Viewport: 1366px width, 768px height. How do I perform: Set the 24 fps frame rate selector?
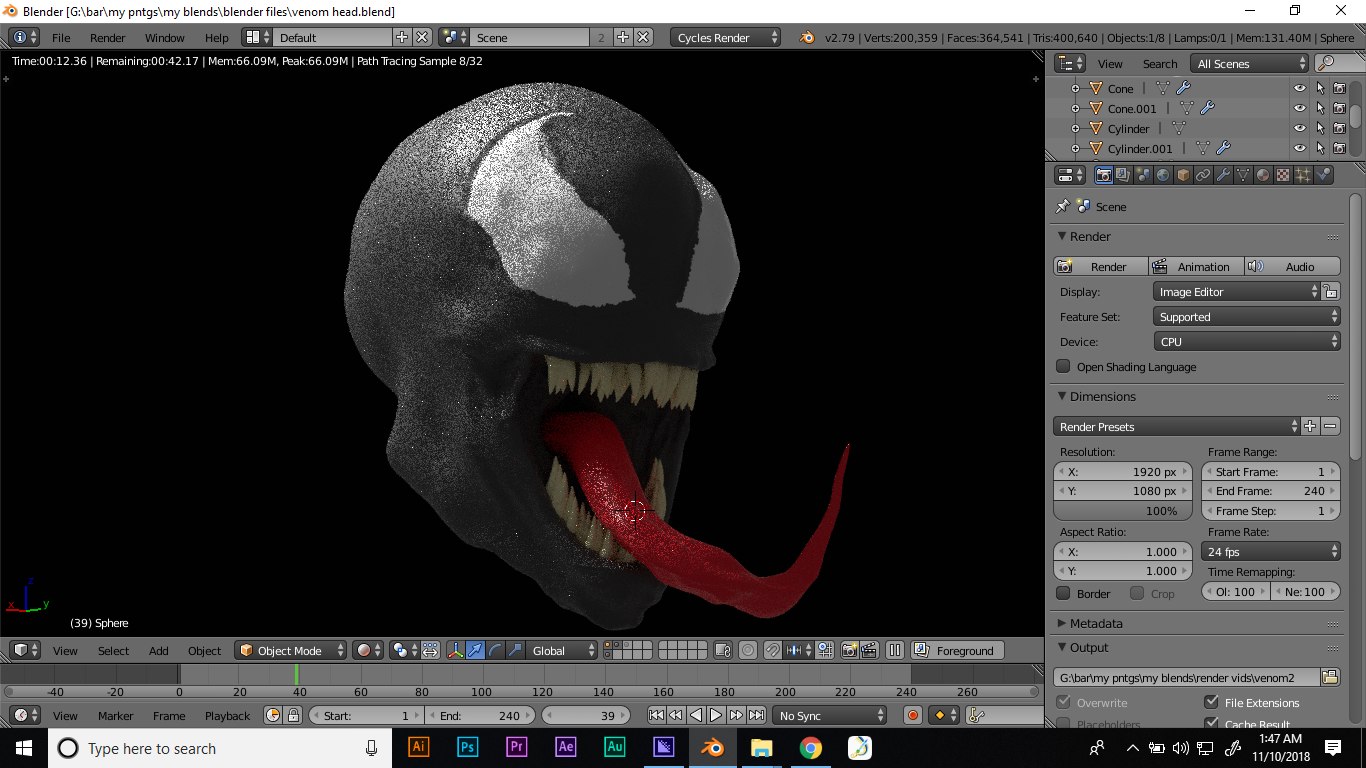coord(1270,551)
